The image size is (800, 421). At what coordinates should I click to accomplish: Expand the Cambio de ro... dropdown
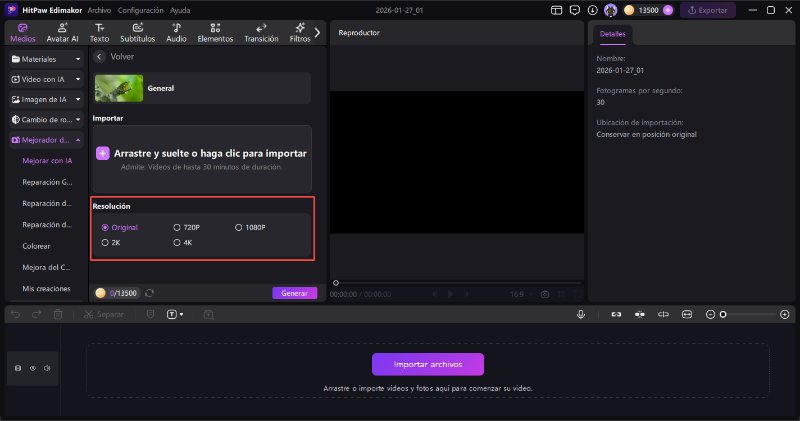click(x=46, y=119)
